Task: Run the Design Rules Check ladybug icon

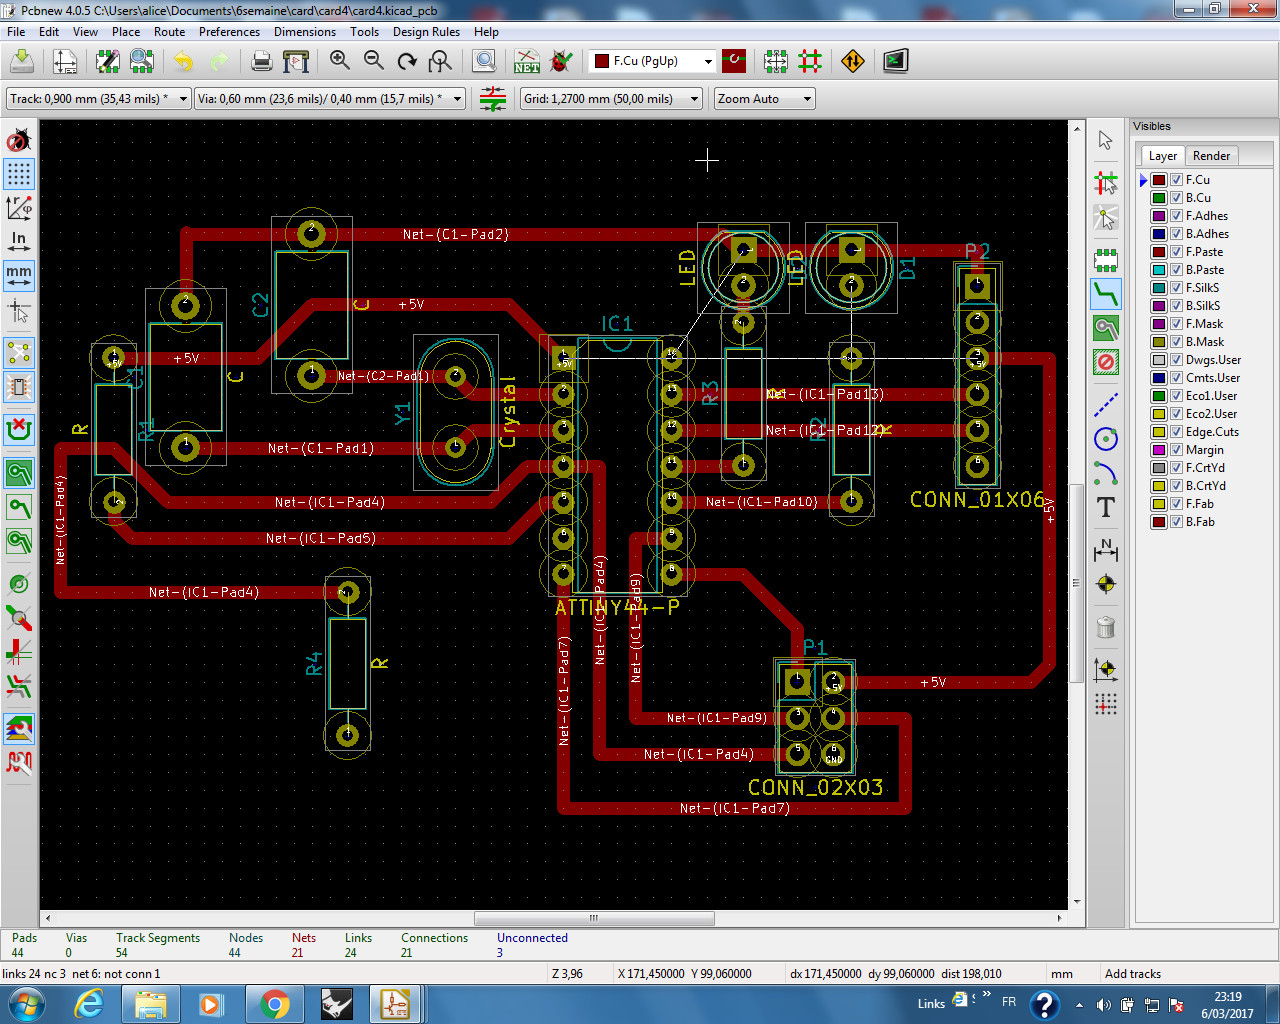Action: [x=562, y=61]
